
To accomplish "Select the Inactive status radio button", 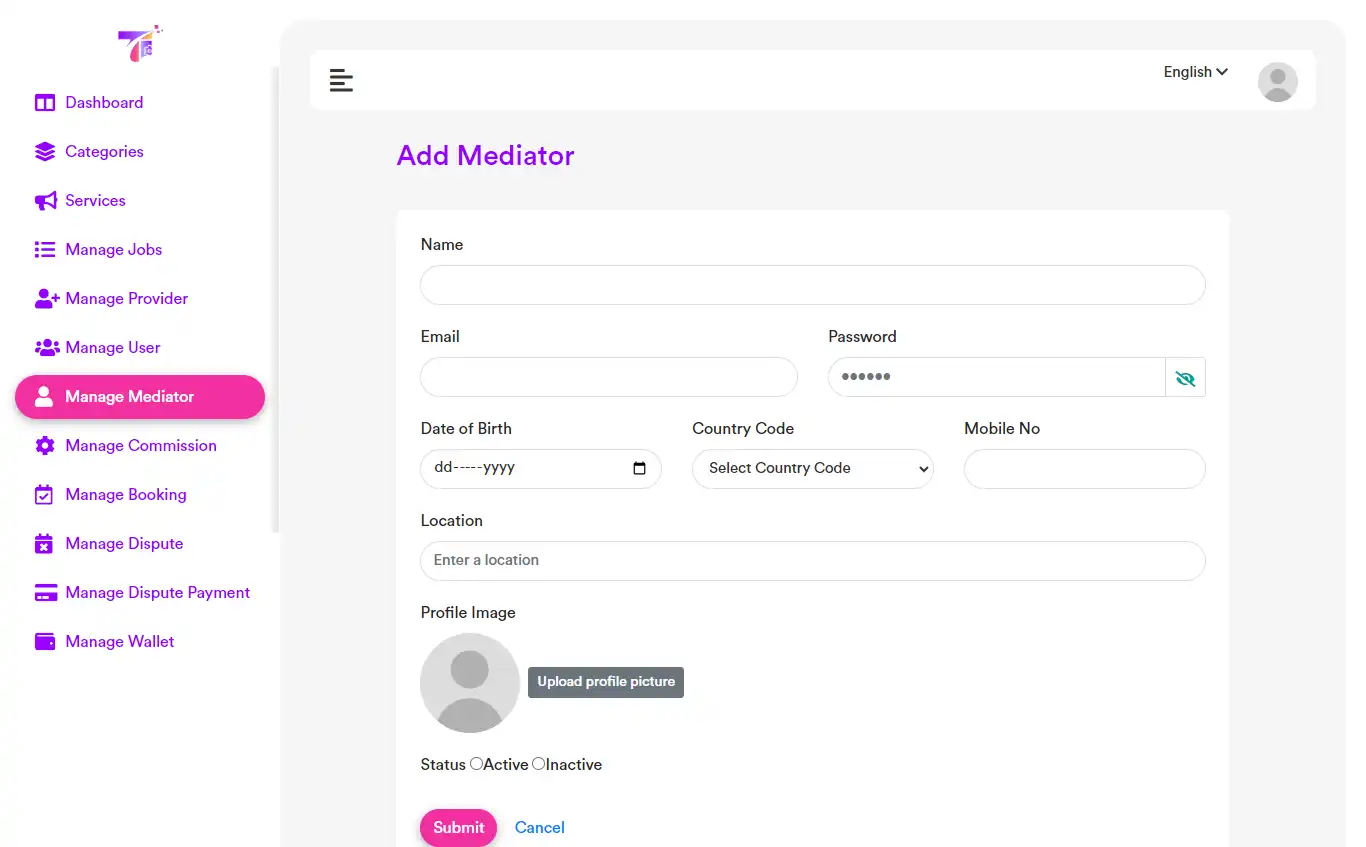I will point(537,763).
